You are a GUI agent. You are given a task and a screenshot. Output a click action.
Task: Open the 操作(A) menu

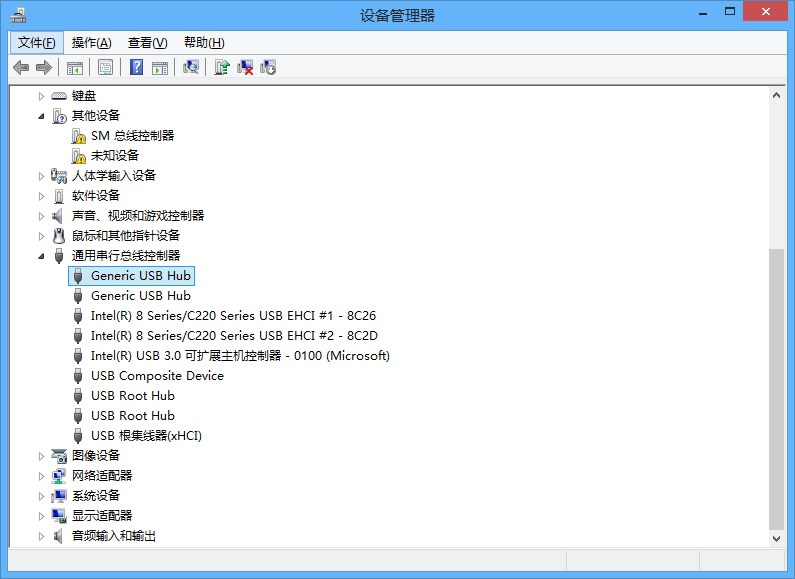coord(91,43)
